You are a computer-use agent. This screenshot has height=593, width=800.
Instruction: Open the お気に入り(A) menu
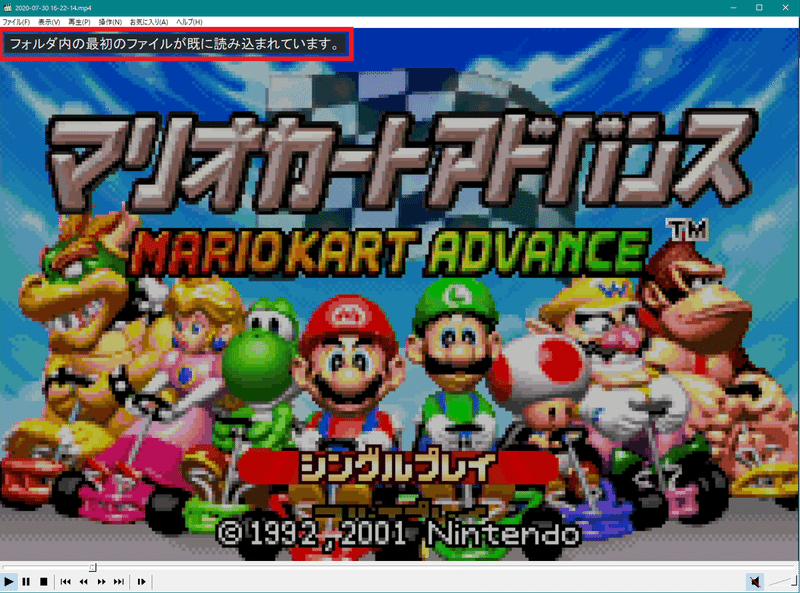tap(148, 22)
